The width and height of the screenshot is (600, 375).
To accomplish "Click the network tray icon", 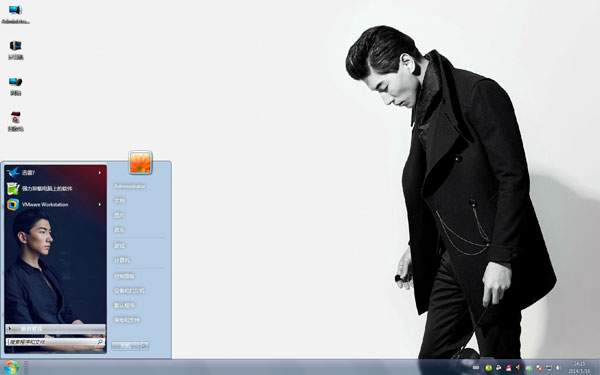I will coord(548,368).
